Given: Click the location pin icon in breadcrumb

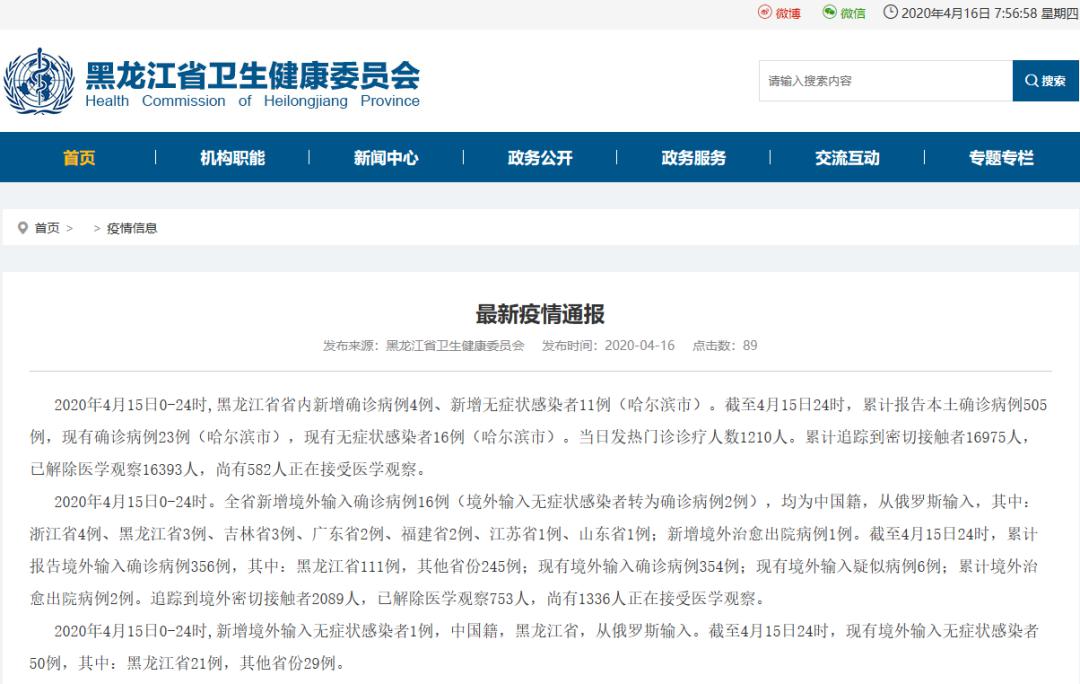Looking at the screenshot, I should tap(22, 228).
